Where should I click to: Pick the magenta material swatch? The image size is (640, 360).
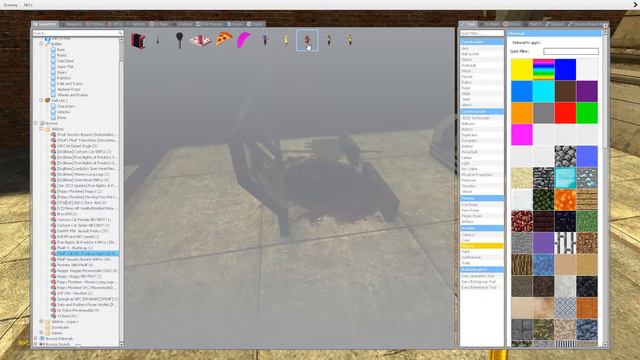click(522, 134)
